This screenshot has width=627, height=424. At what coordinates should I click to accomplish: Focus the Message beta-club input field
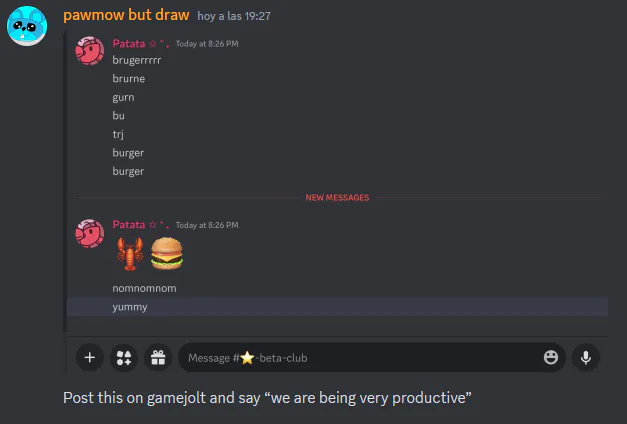pyautogui.click(x=360, y=357)
